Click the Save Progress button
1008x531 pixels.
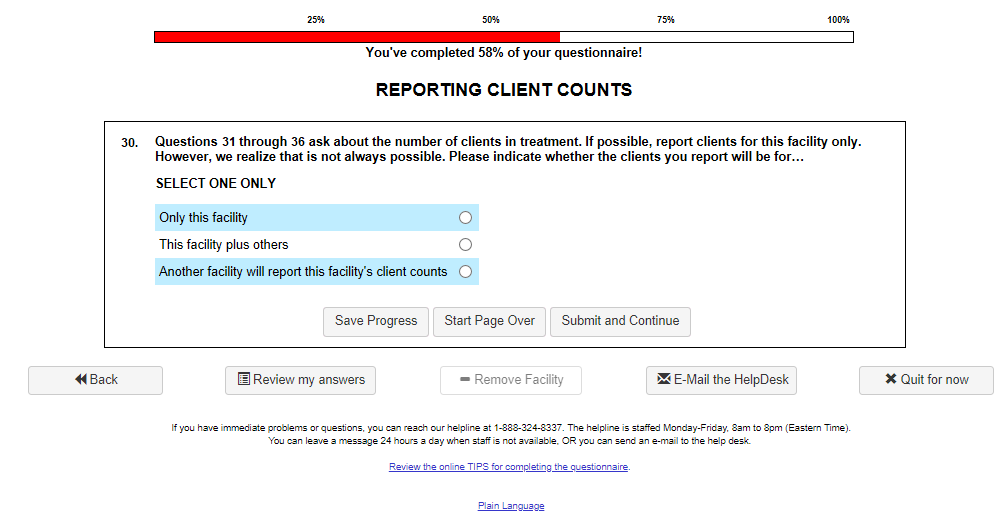pyautogui.click(x=376, y=321)
